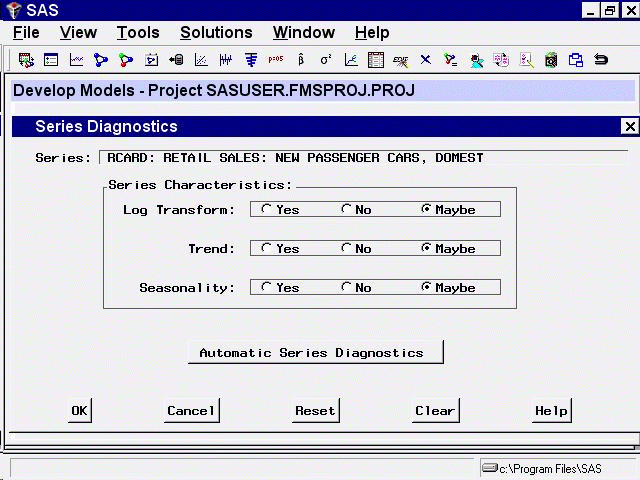This screenshot has width=640, height=480.
Task: Click the curve-on-axes toolbar icon
Action: click(x=351, y=60)
